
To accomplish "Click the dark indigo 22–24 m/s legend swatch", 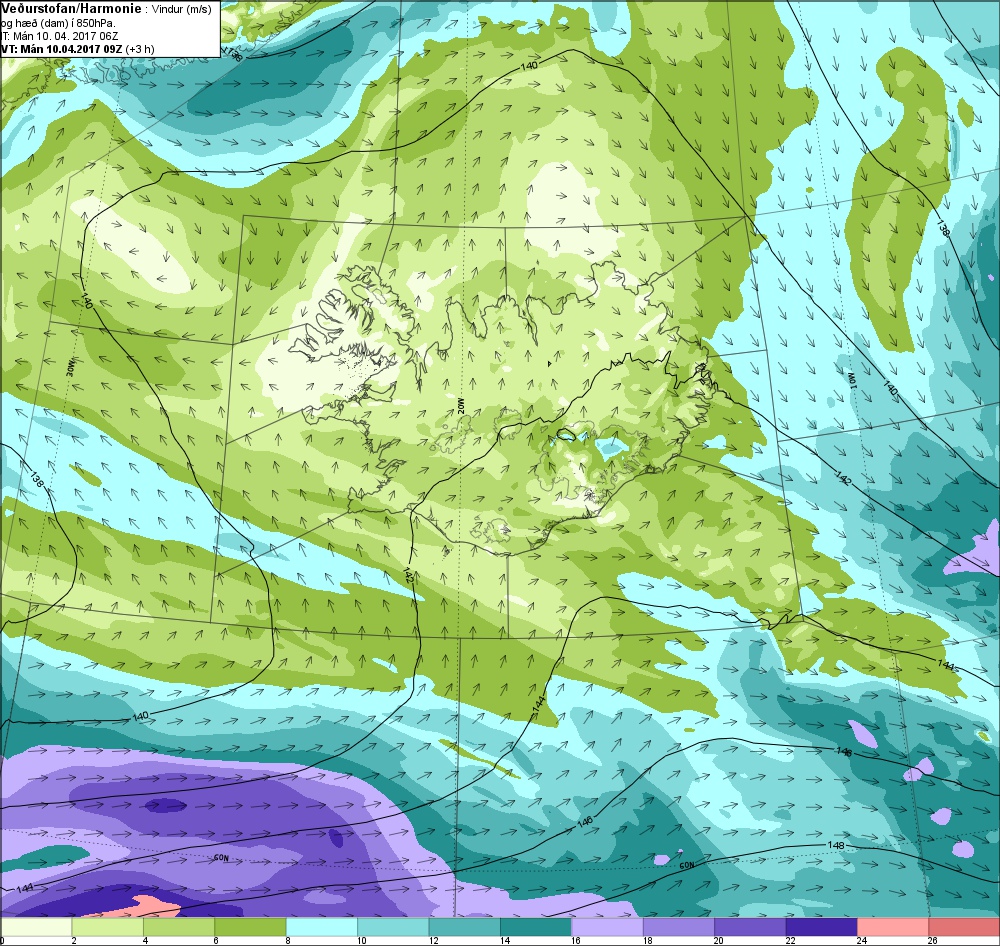I will pyautogui.click(x=821, y=926).
